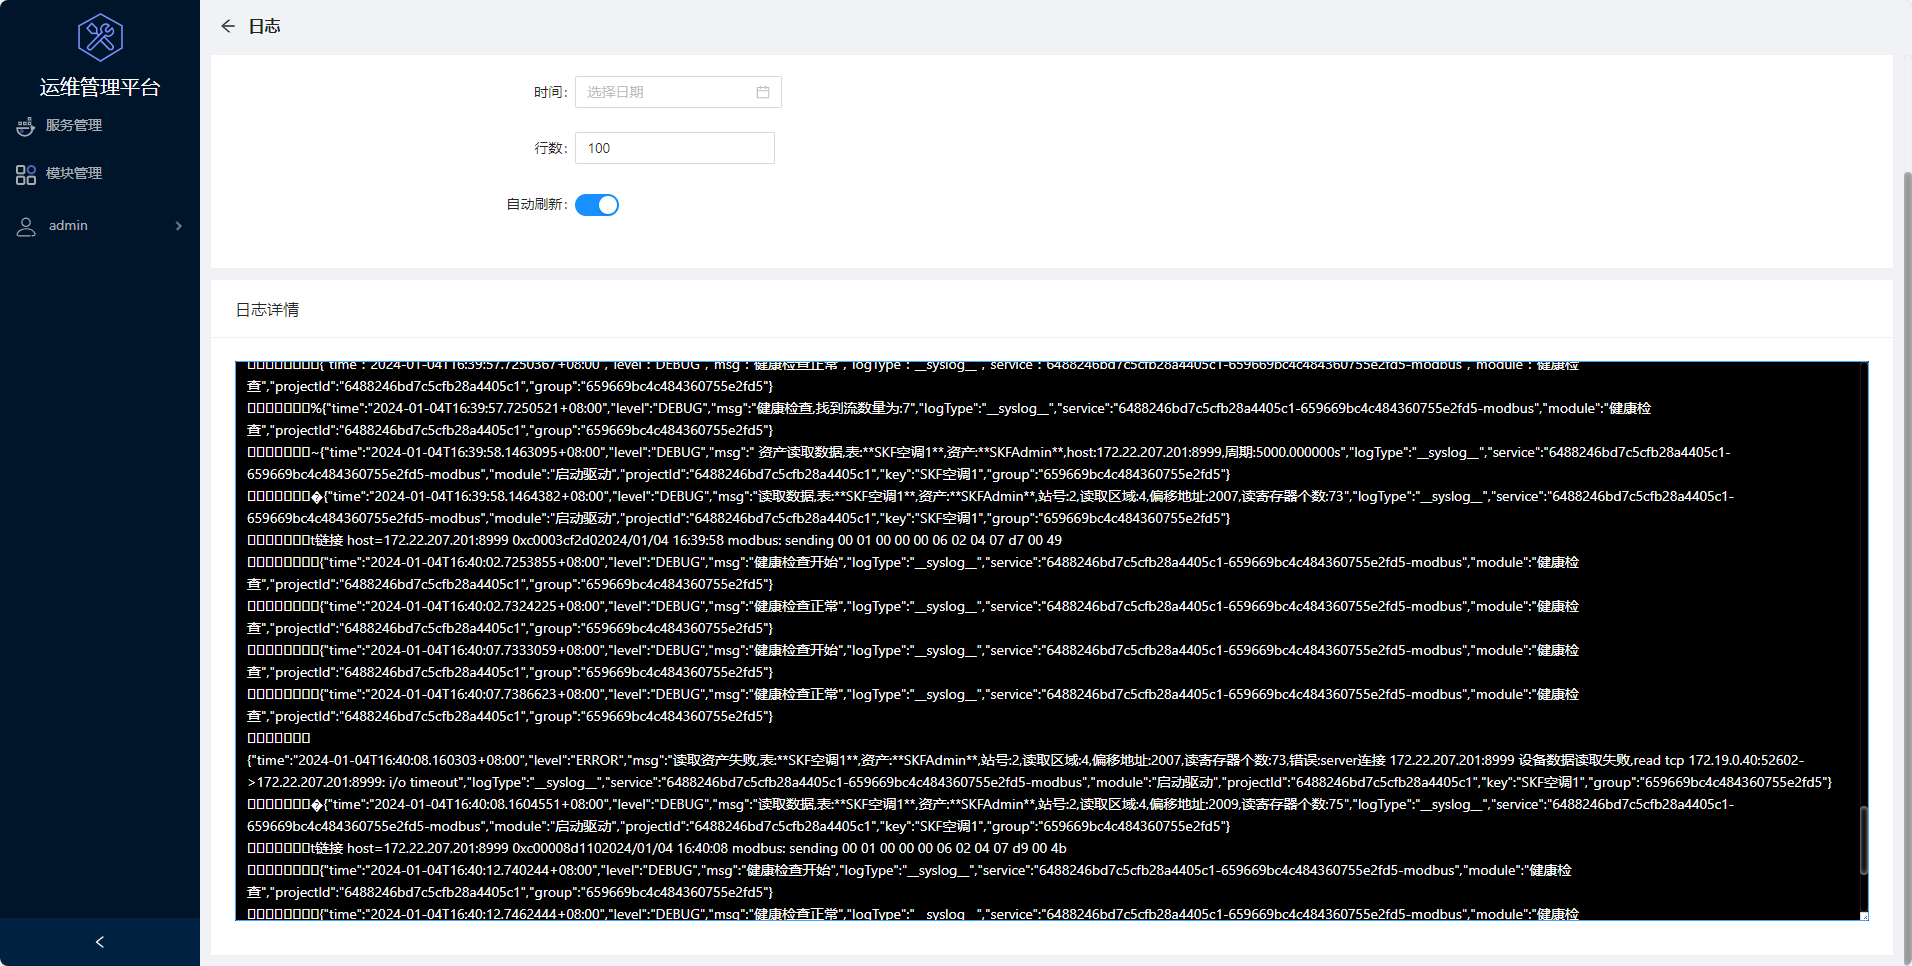Click the log line ending 'd9 00 4b'
The width and height of the screenshot is (1912, 966).
pyautogui.click(x=657, y=848)
